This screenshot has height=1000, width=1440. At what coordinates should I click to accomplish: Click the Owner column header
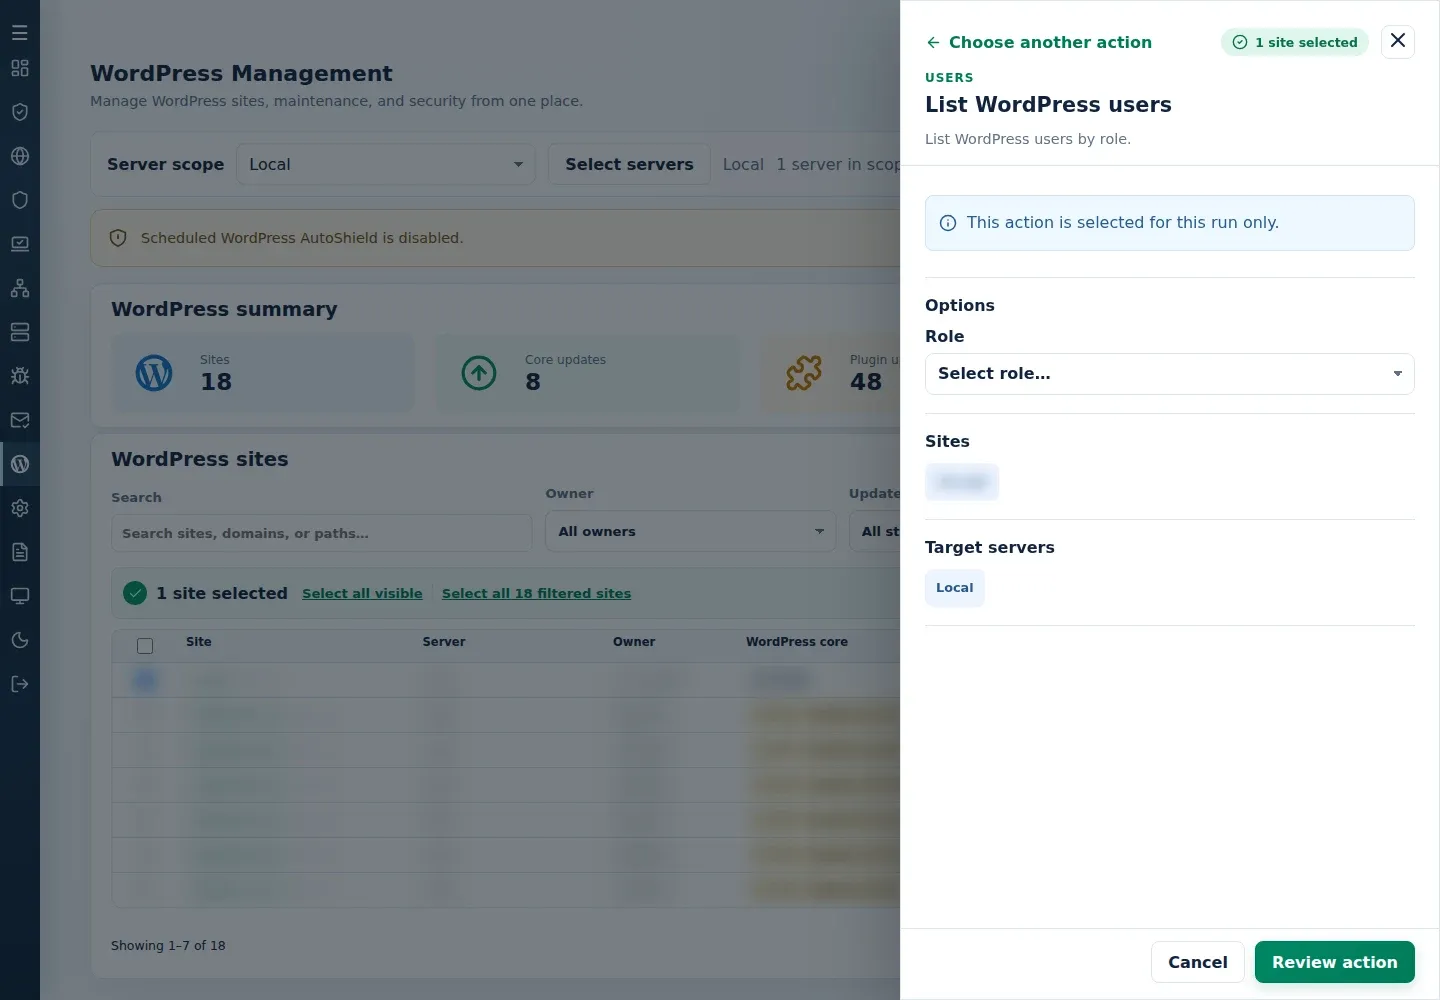(634, 642)
